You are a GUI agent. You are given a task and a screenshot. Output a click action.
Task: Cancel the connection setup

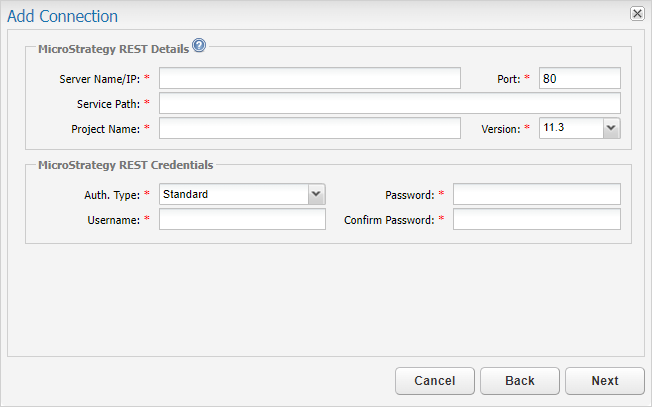click(x=435, y=381)
